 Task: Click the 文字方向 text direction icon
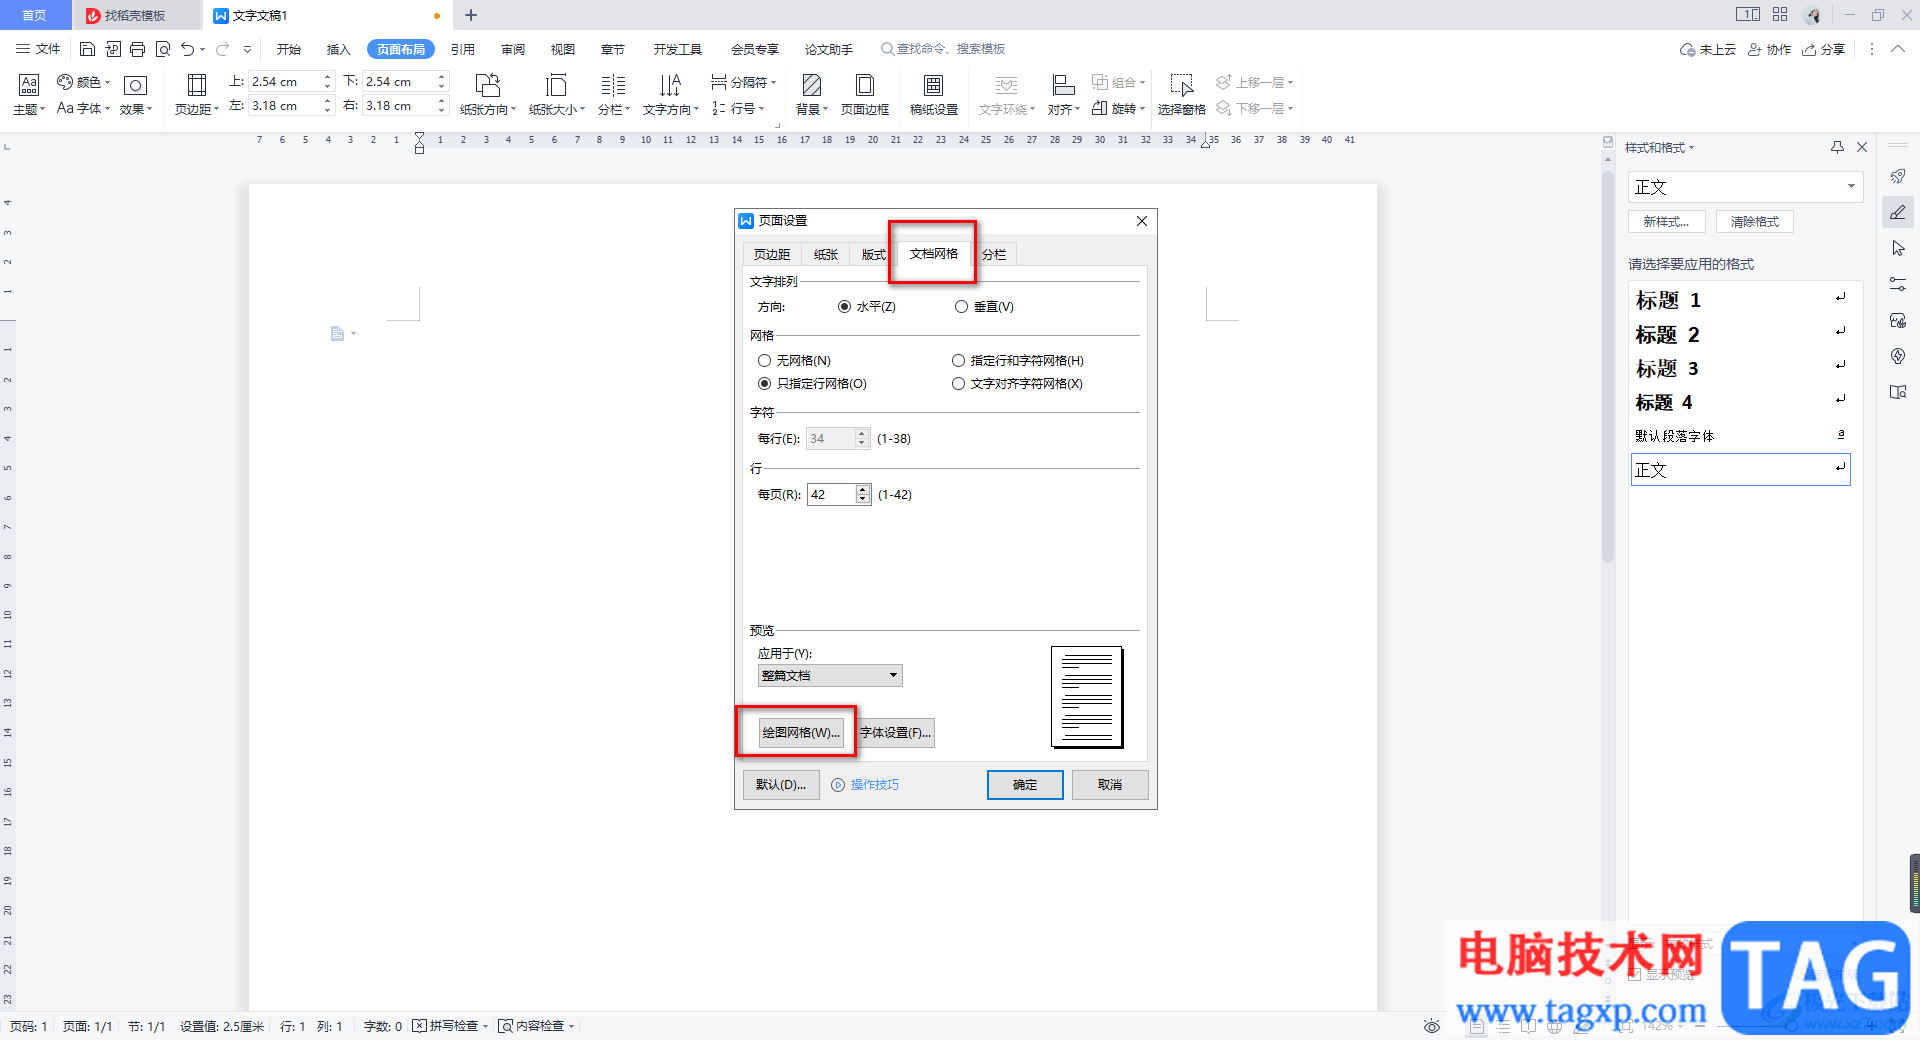(x=670, y=95)
